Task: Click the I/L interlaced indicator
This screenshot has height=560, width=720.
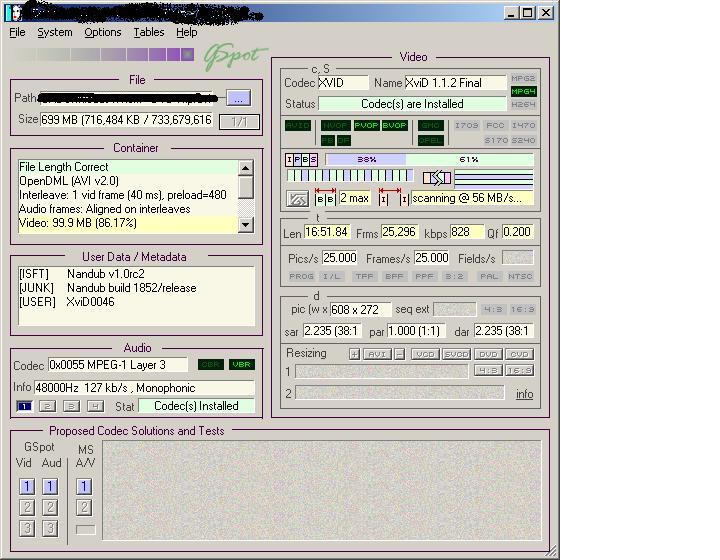Action: [332, 276]
